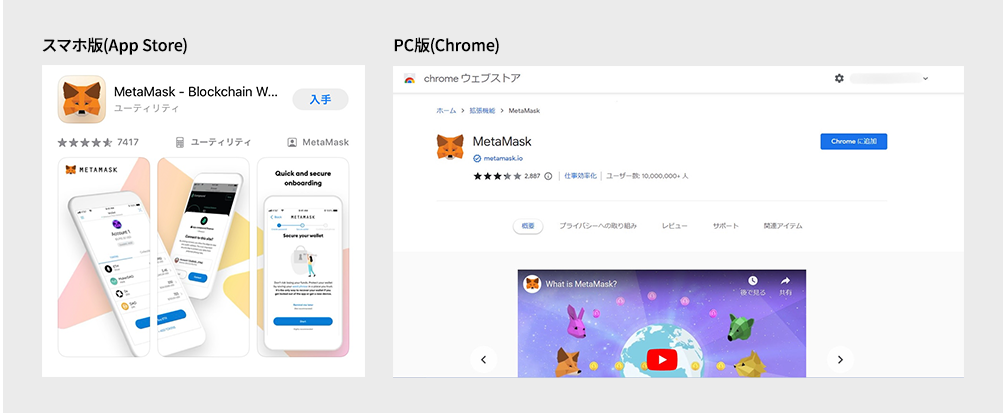Click the rating info icon beside 2,887

pos(548,176)
